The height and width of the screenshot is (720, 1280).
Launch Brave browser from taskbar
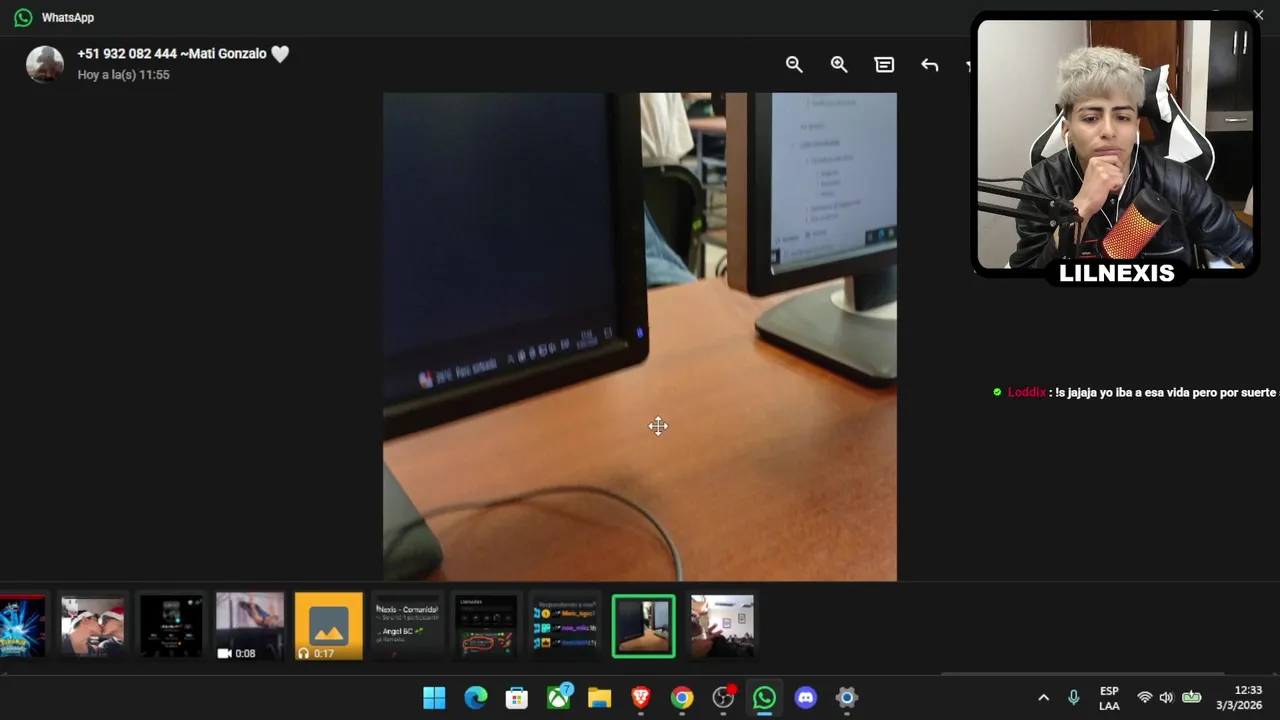click(641, 698)
